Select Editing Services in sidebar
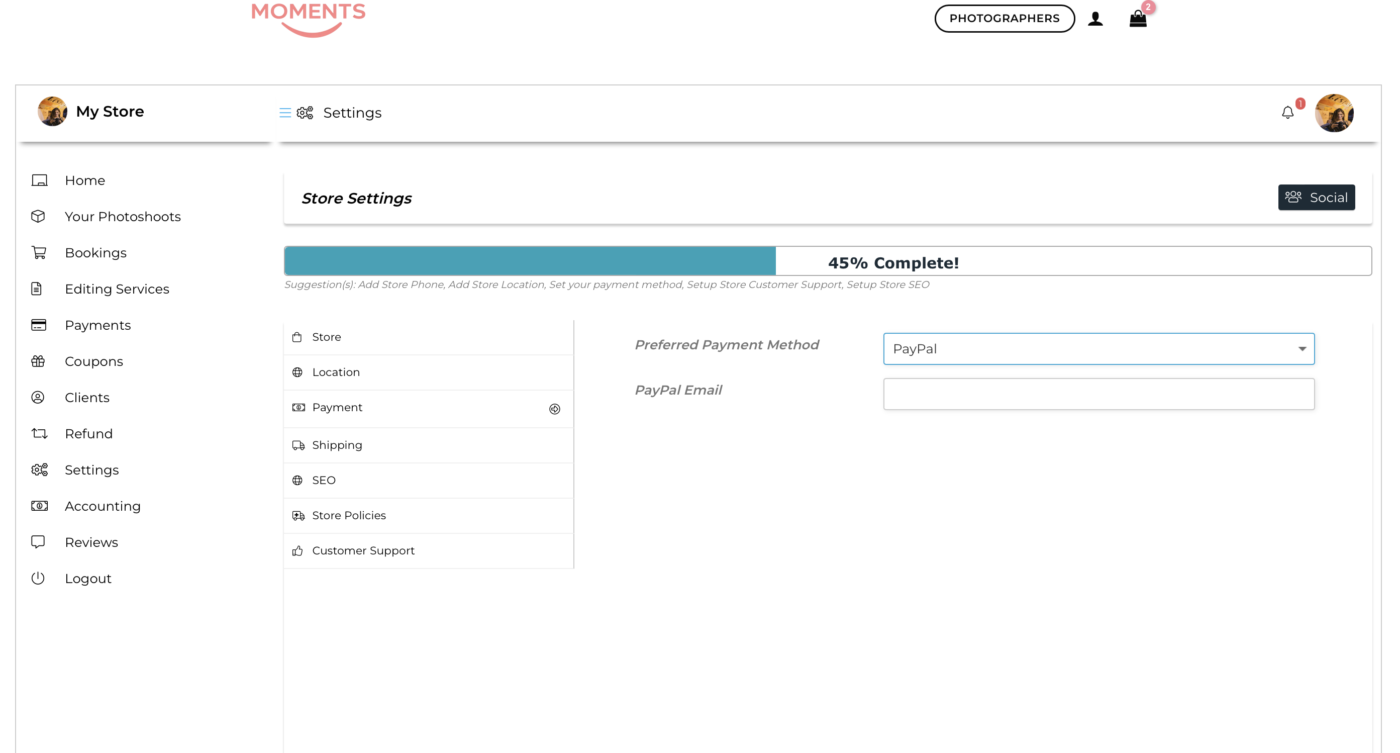This screenshot has width=1400, height=753. pyautogui.click(x=116, y=289)
